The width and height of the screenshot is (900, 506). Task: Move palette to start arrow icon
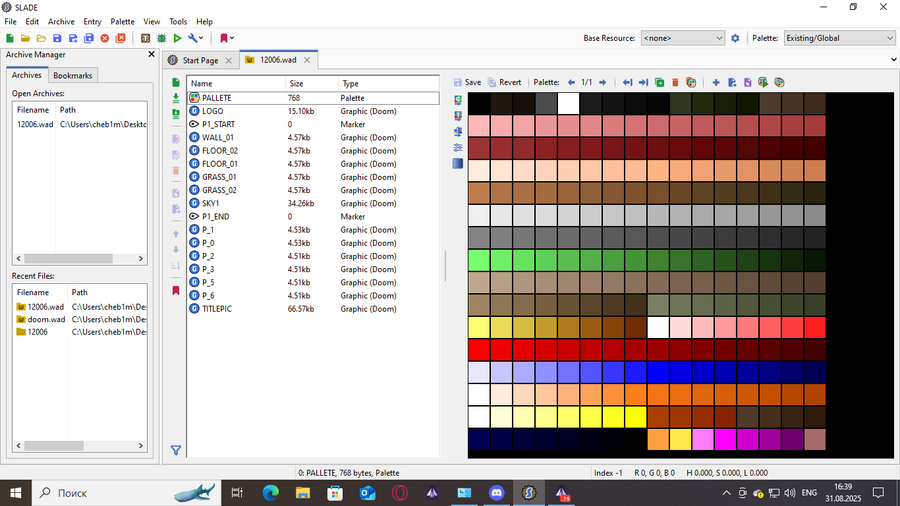(x=627, y=83)
